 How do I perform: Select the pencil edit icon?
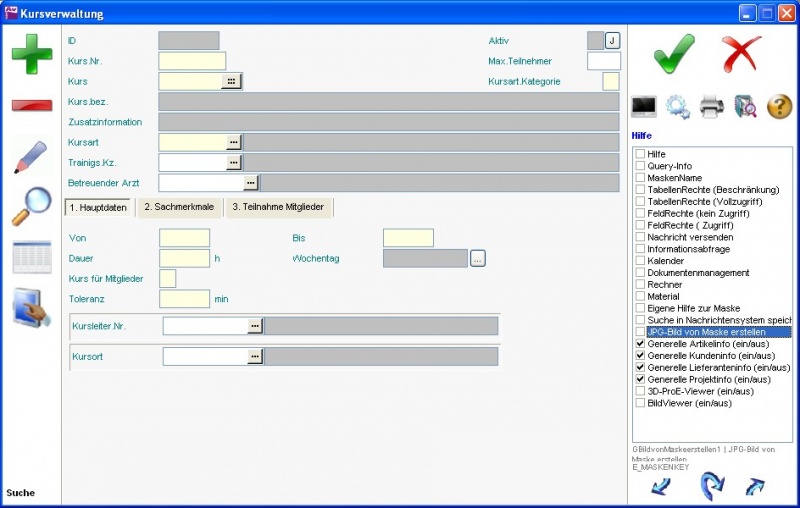pyautogui.click(x=32, y=158)
